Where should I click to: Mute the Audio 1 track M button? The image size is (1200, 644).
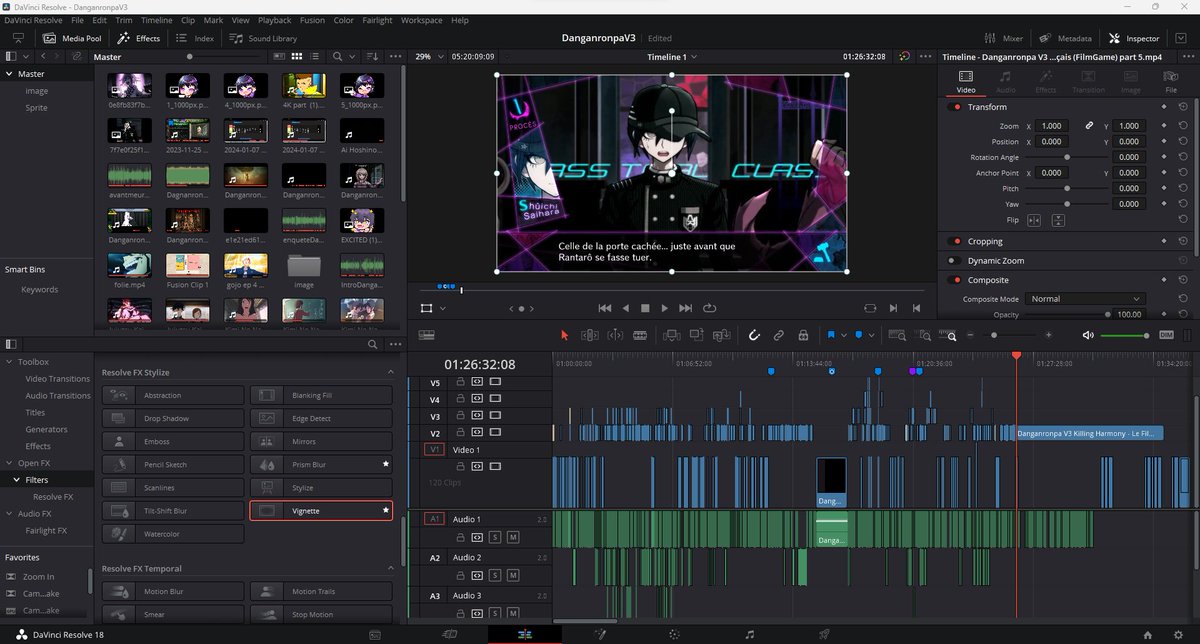point(513,538)
